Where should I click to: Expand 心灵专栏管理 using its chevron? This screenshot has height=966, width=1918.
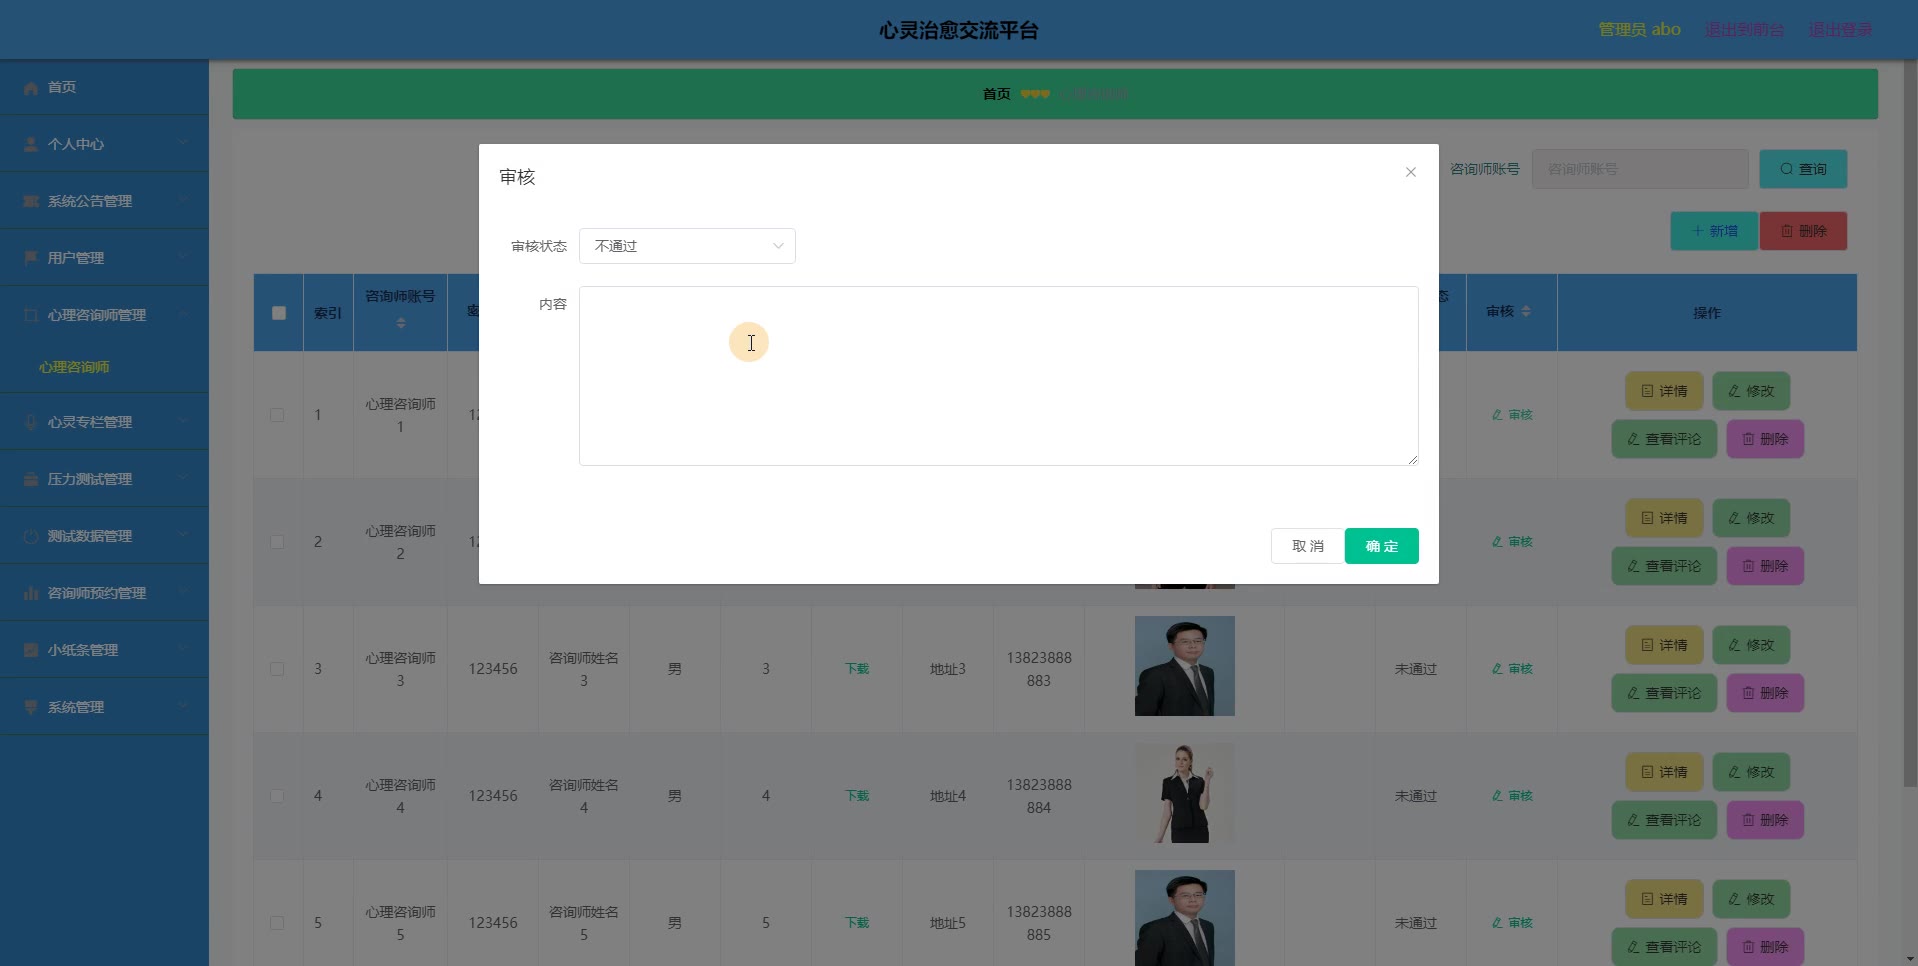coord(183,422)
